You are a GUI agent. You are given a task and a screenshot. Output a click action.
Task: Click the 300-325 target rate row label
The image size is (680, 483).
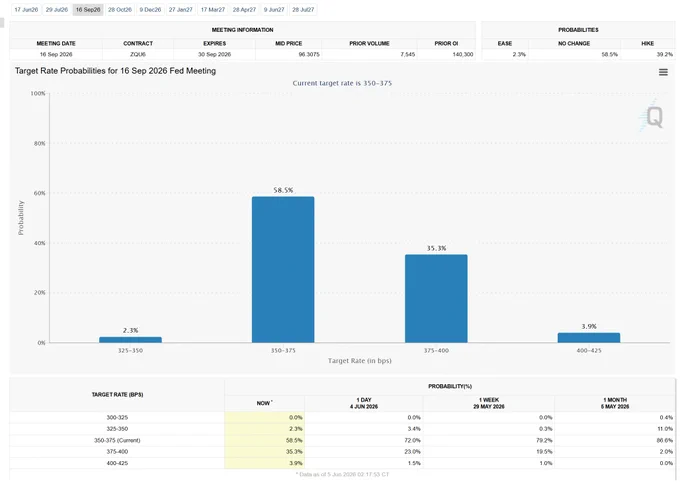tap(117, 418)
